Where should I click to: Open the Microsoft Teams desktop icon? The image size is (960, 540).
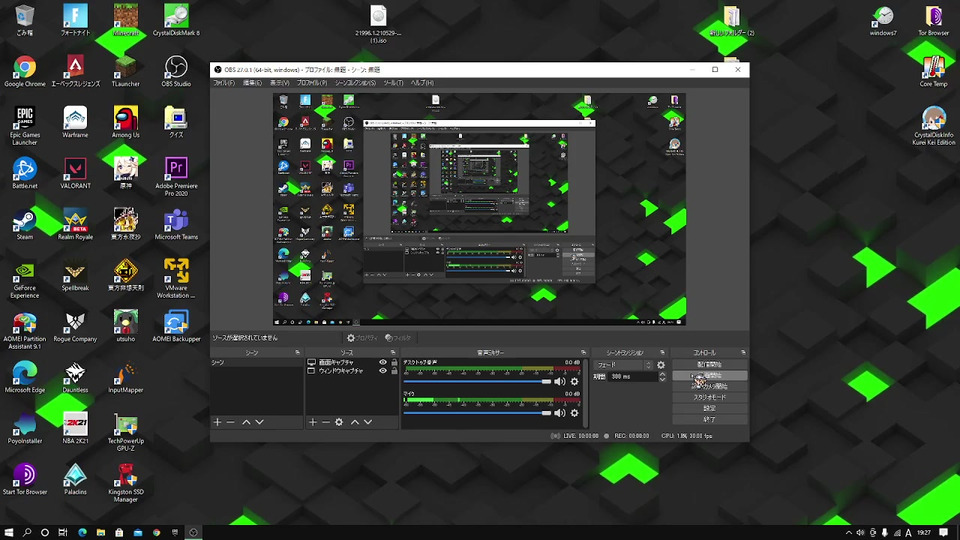(x=176, y=224)
